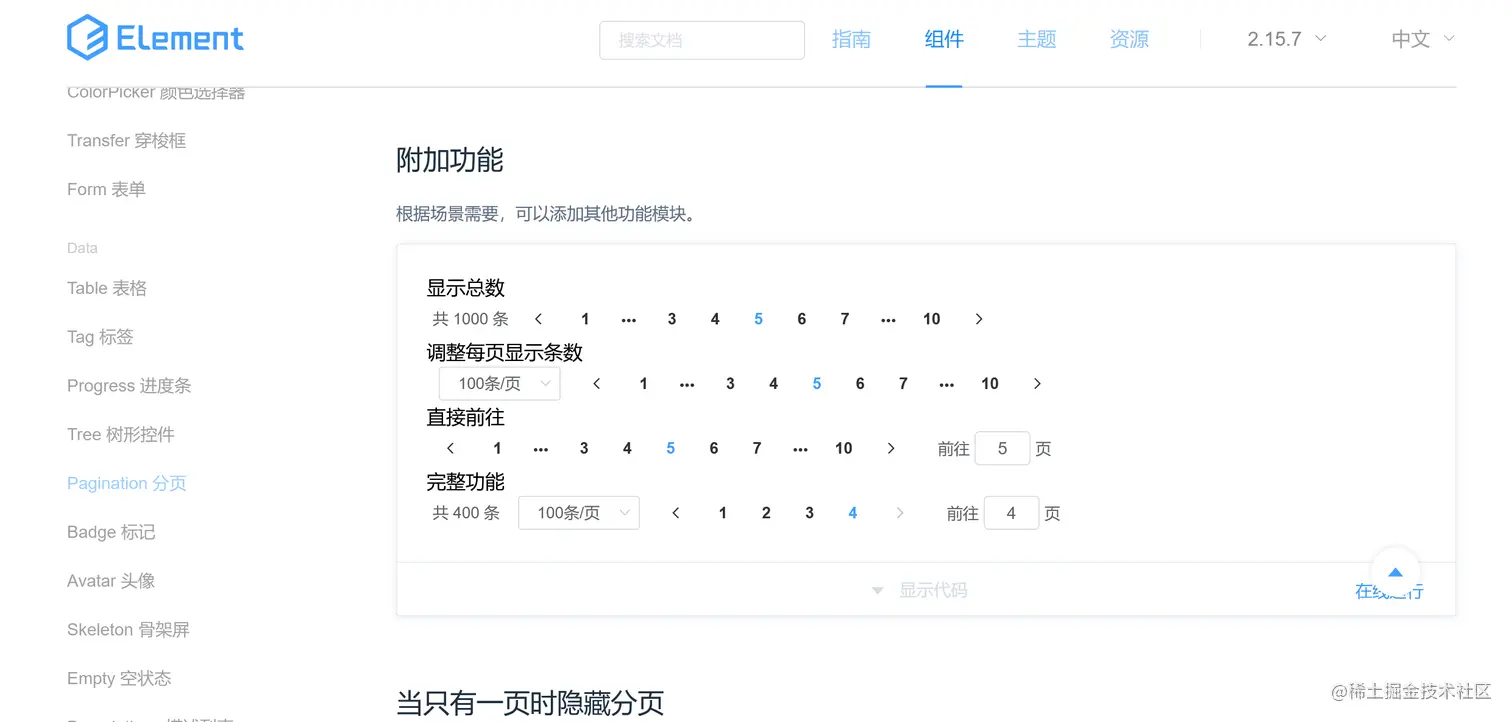This screenshot has width=1512, height=722.
Task: Switch to the 主题 tab
Action: coord(1036,39)
